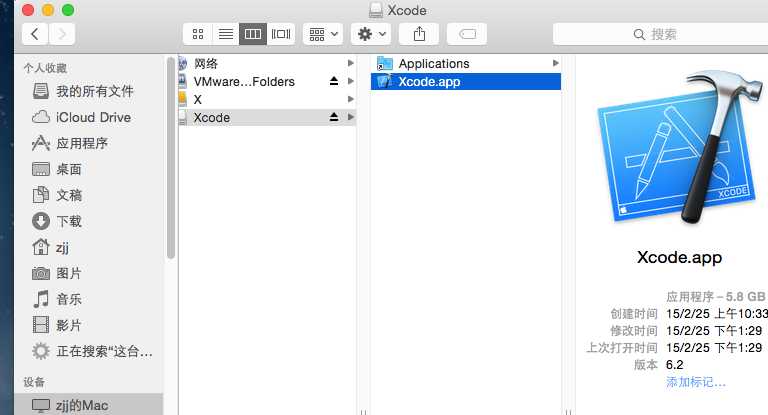Click the sidebar scrollbar
Viewport: 768px width, 415px height.
tap(170, 158)
